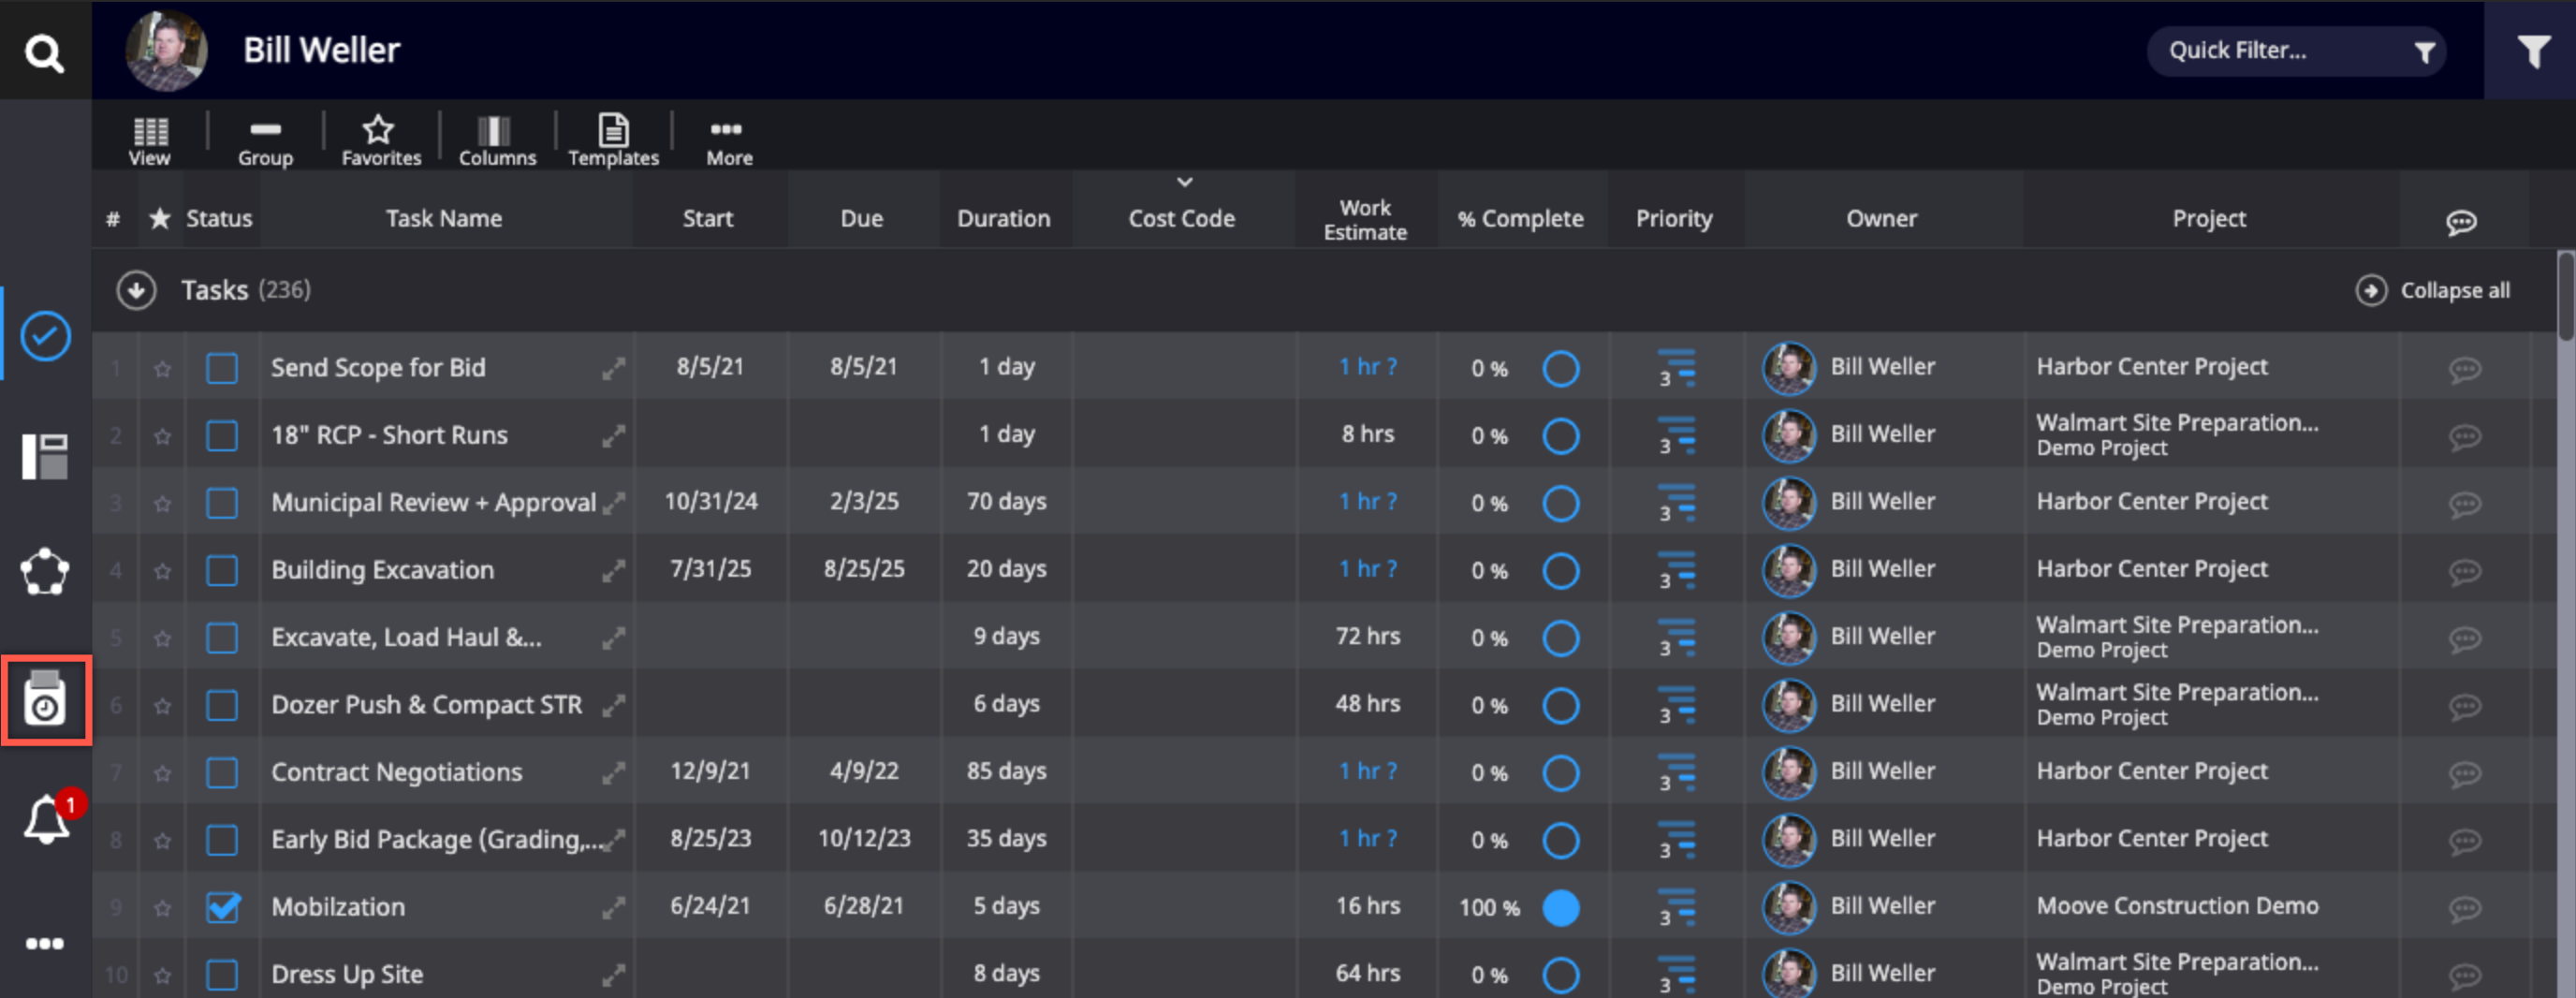Check the Early Bid Package status box

pyautogui.click(x=222, y=840)
